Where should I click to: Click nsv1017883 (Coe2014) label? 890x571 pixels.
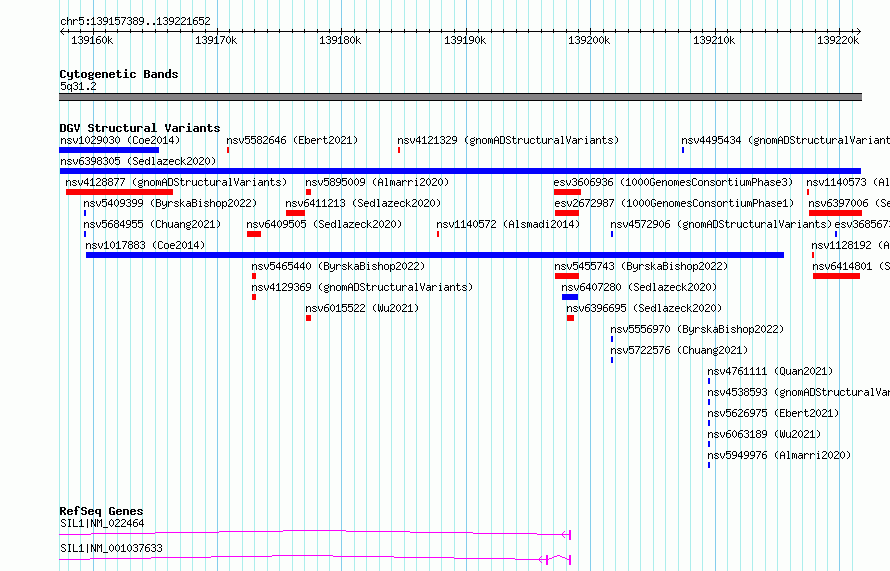[145, 245]
